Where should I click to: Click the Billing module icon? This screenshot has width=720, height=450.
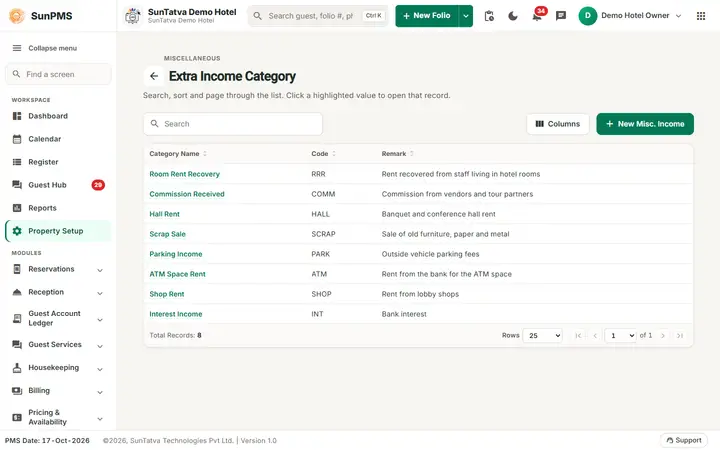(17, 391)
